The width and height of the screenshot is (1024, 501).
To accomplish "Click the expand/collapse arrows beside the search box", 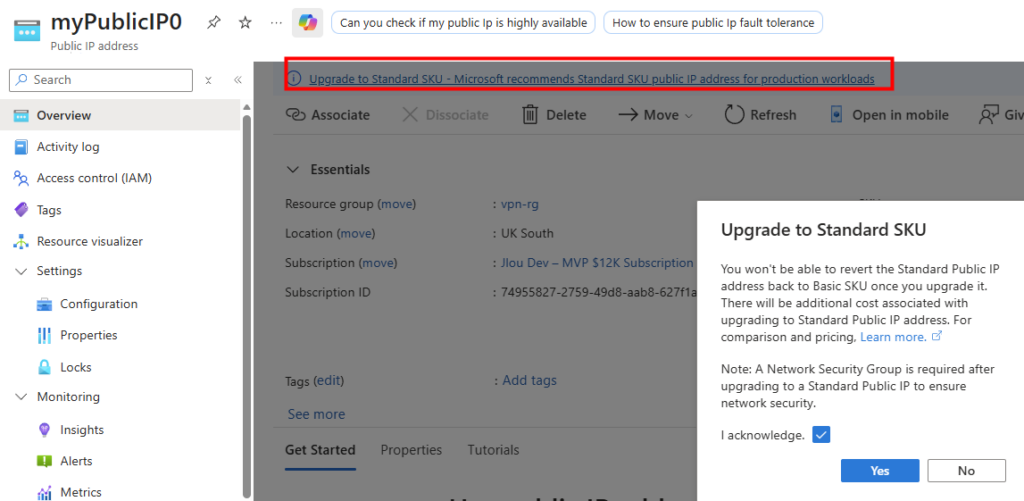I will [x=208, y=80].
